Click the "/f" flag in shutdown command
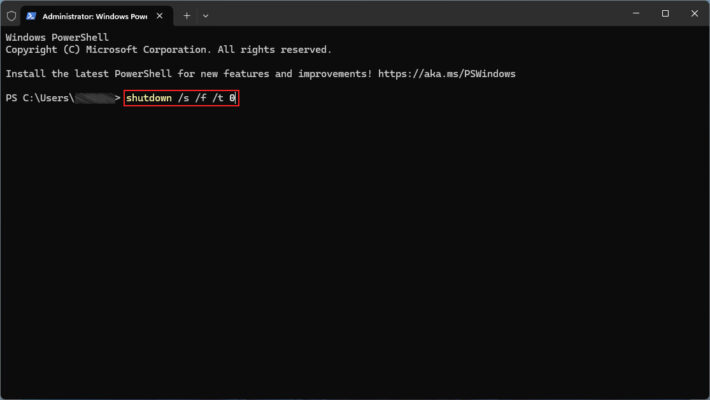This screenshot has width=710, height=400. coord(200,98)
